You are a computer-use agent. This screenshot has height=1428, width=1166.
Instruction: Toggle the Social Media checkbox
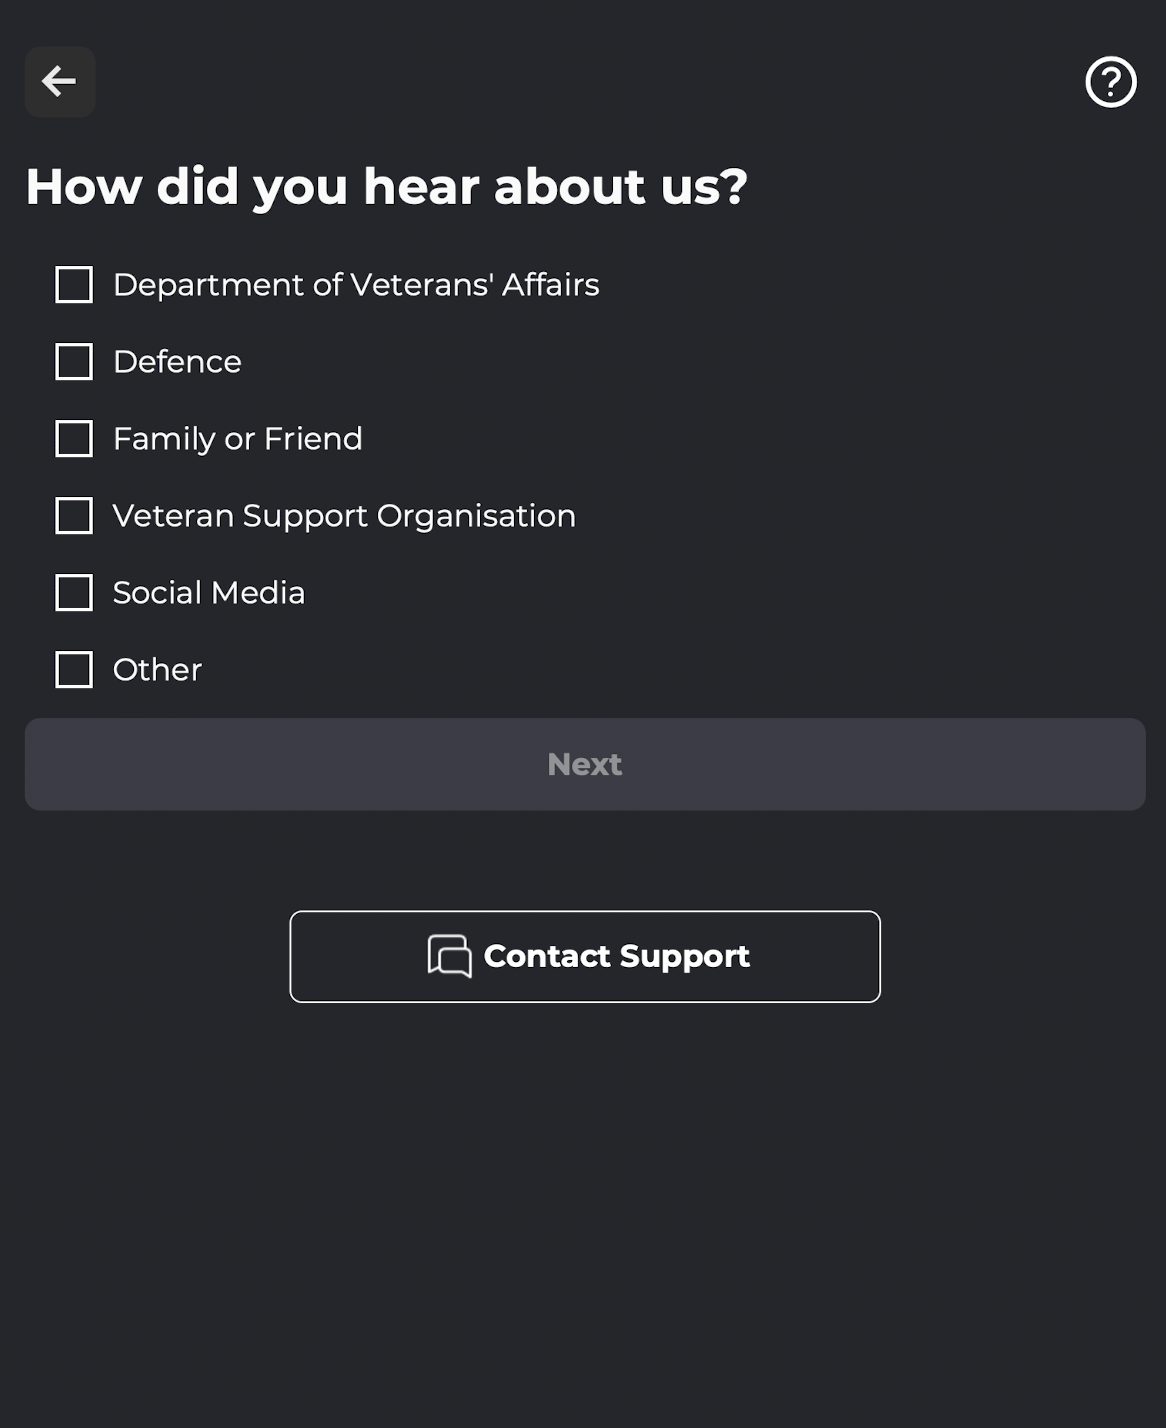click(74, 593)
